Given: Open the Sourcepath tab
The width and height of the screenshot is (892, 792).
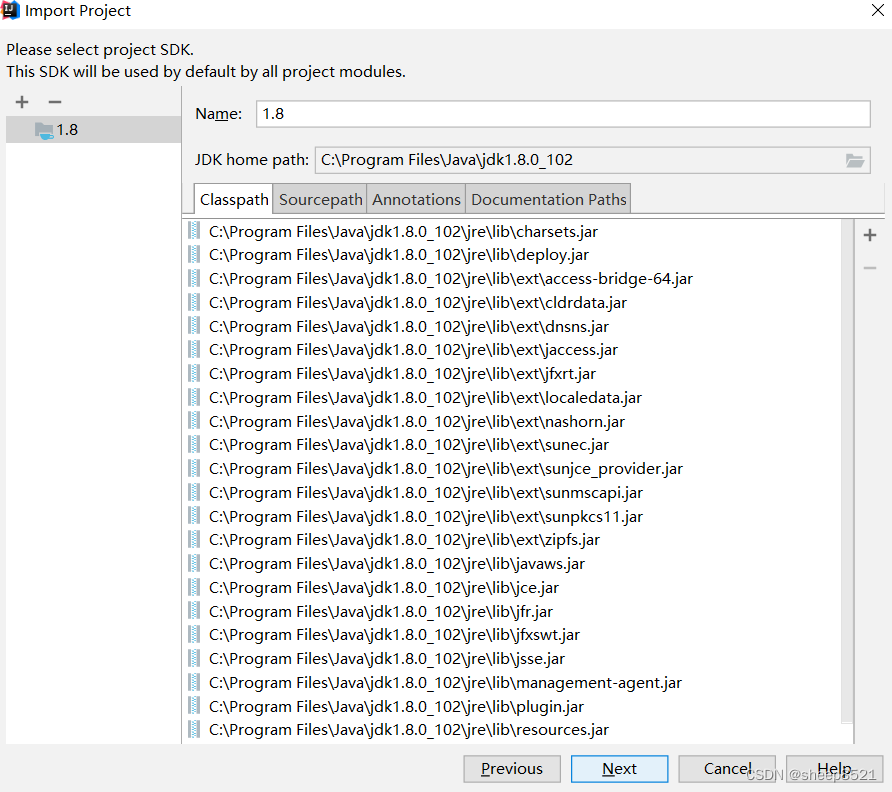Looking at the screenshot, I should (320, 199).
